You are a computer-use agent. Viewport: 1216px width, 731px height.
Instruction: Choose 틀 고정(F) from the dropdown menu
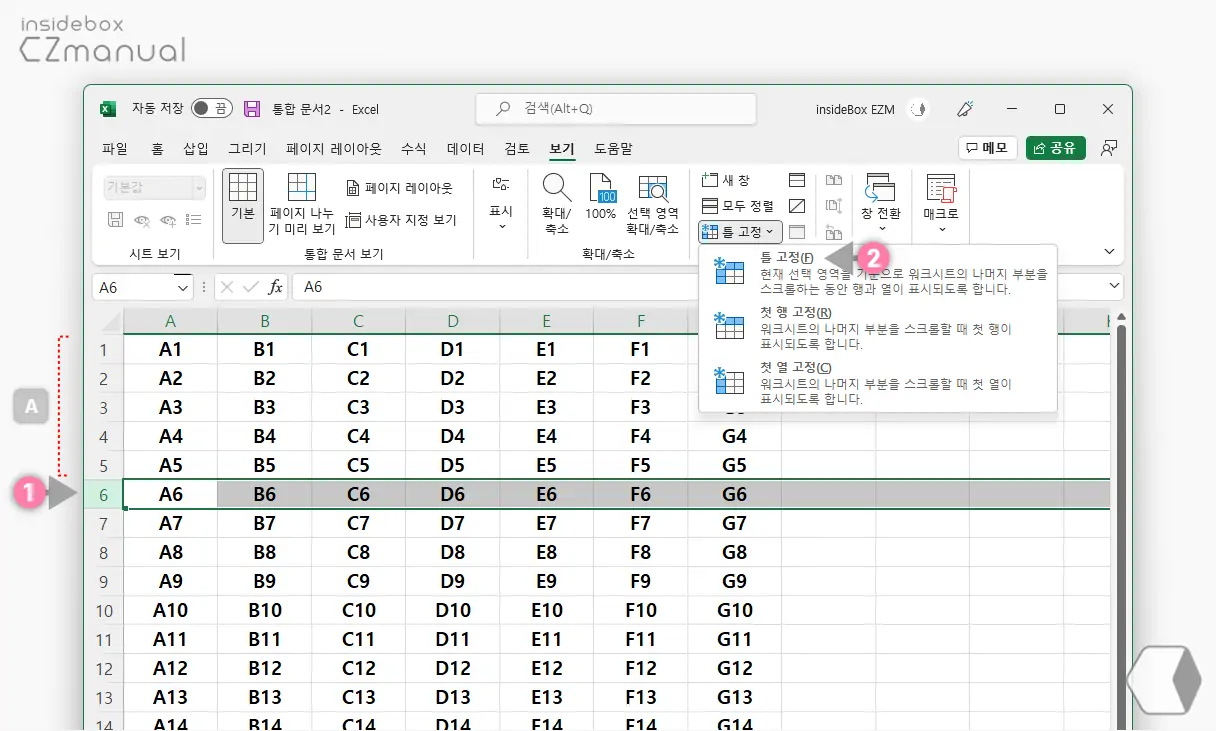click(x=878, y=273)
